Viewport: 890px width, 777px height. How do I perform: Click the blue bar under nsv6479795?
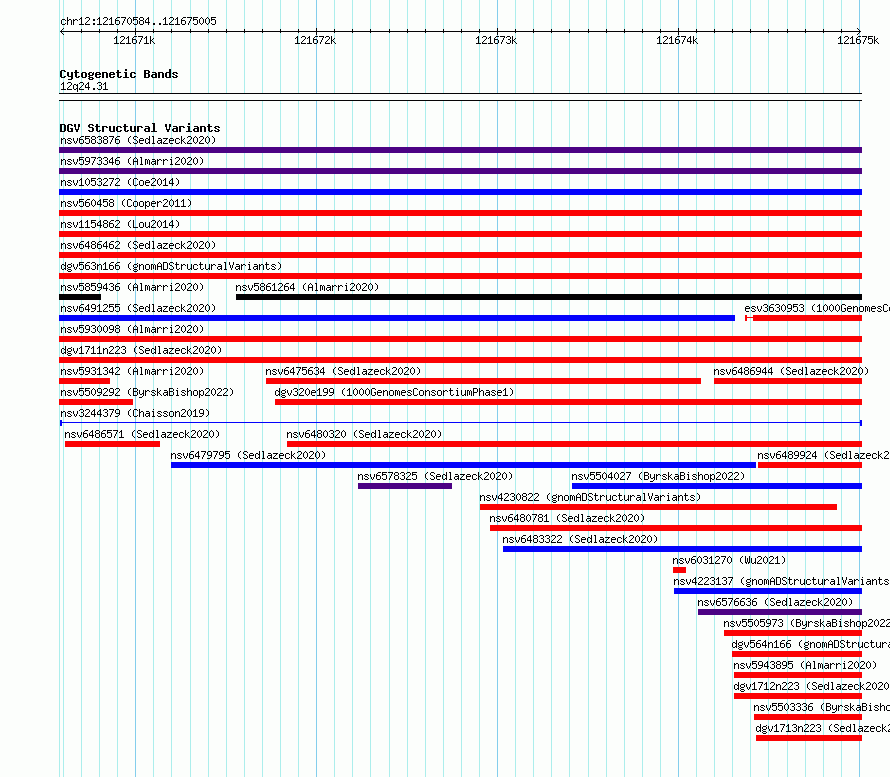pyautogui.click(x=464, y=465)
